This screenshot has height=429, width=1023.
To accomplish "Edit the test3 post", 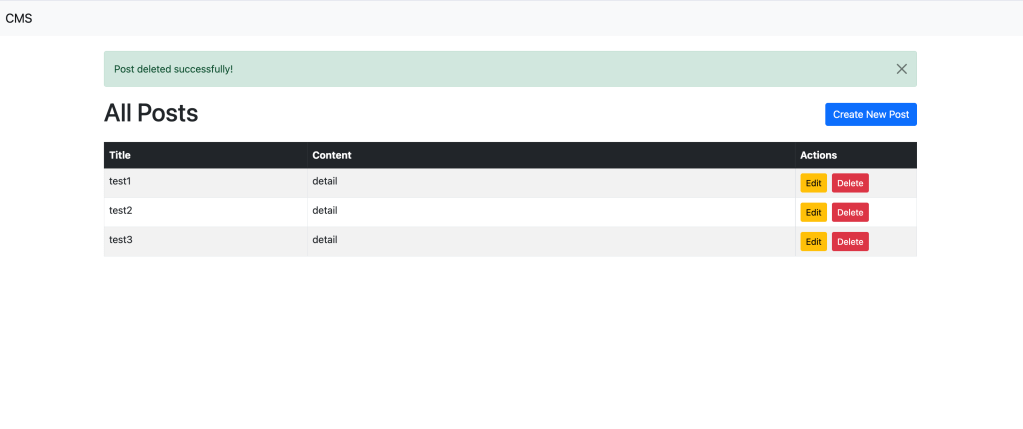I will 813,241.
